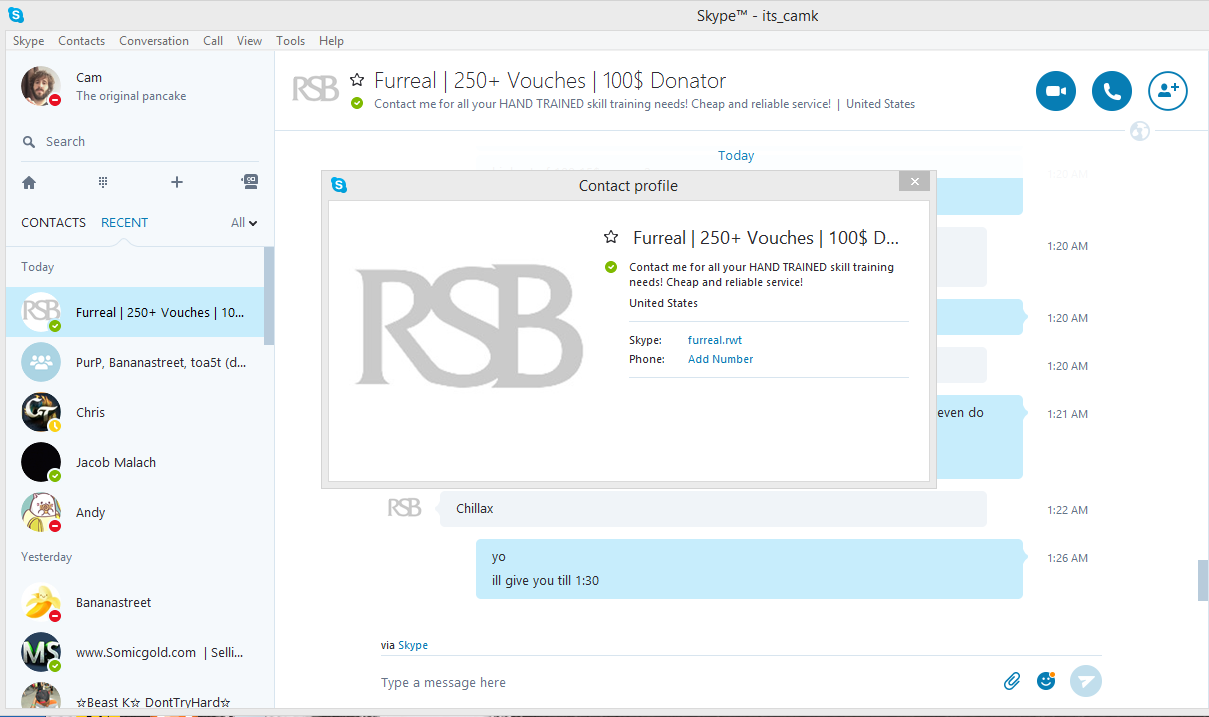Open the emoticon picker
The image size is (1209, 717).
pyautogui.click(x=1046, y=681)
